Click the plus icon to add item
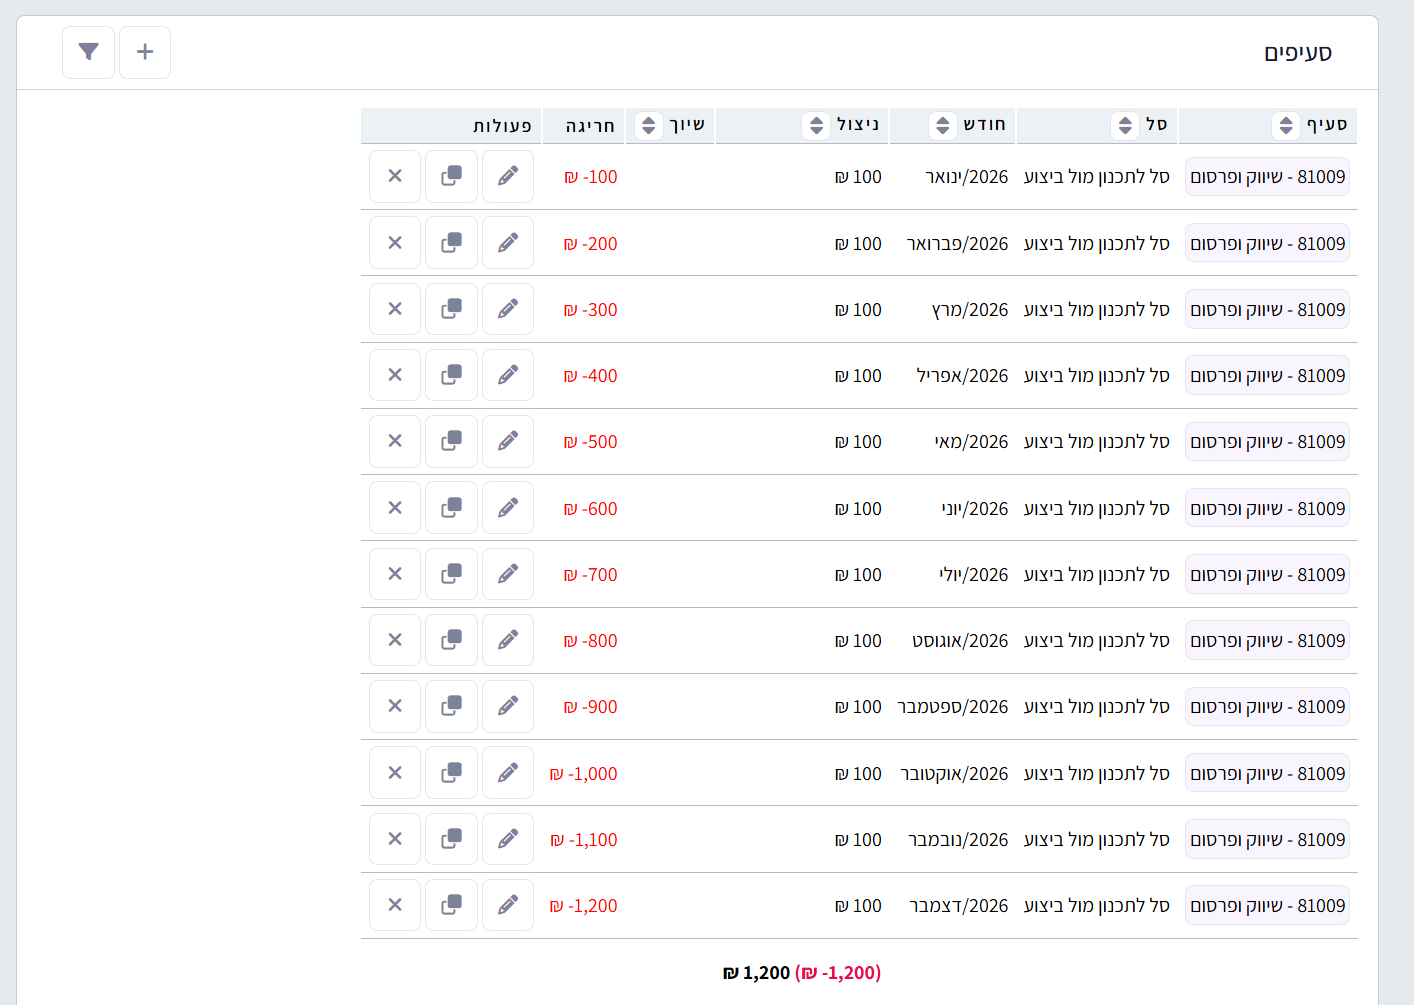 [145, 52]
